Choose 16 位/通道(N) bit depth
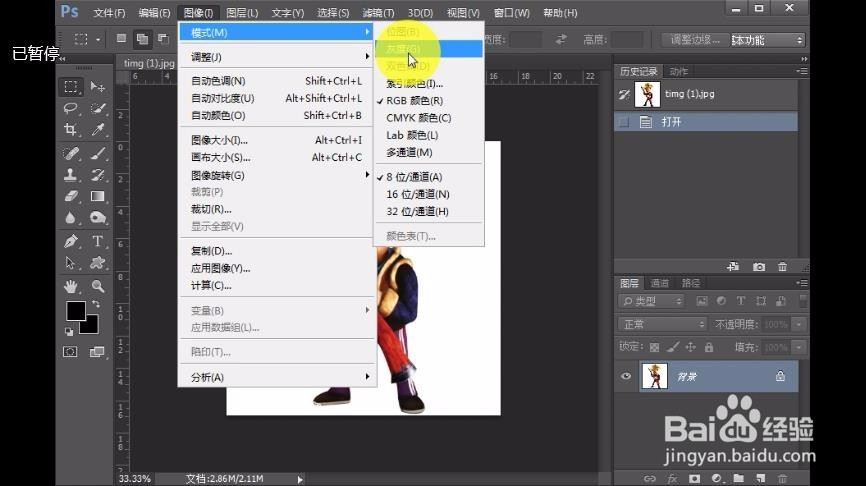 [429, 194]
